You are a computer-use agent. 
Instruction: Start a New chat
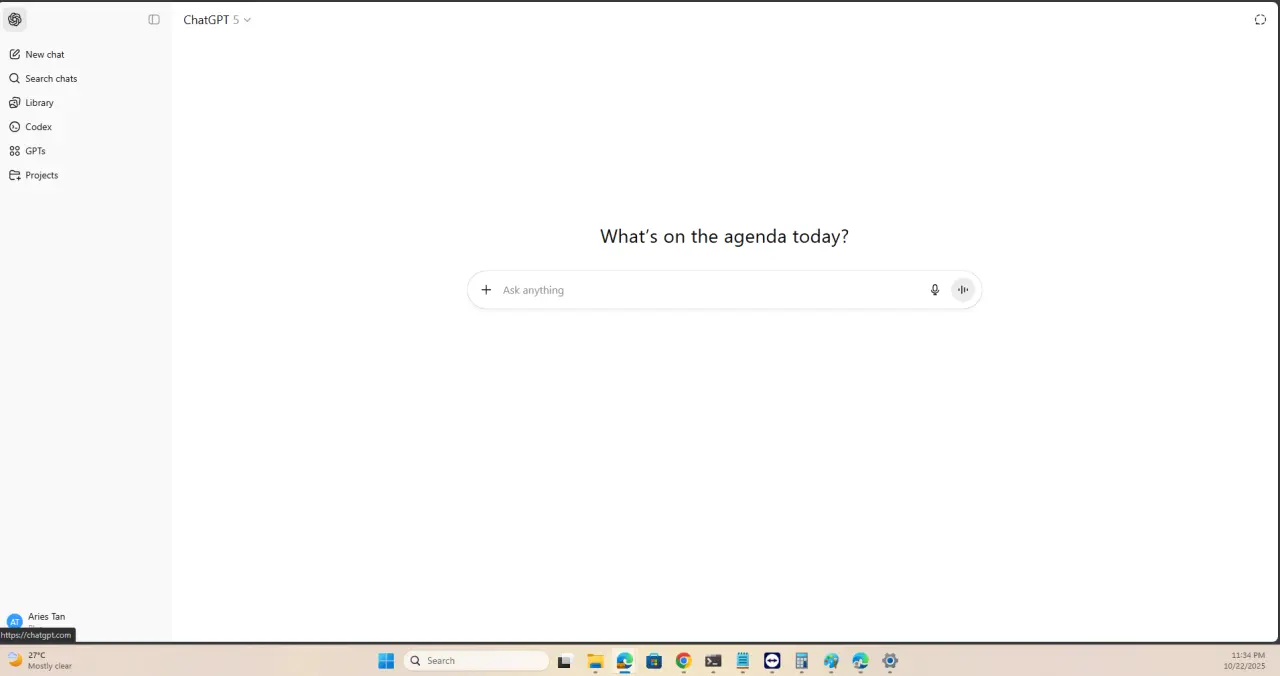point(45,55)
